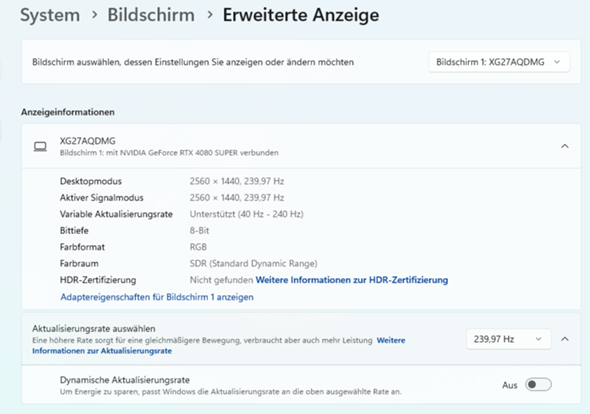
Task: Open the 239,97 Hz refresh rate dropdown
Action: [508, 339]
